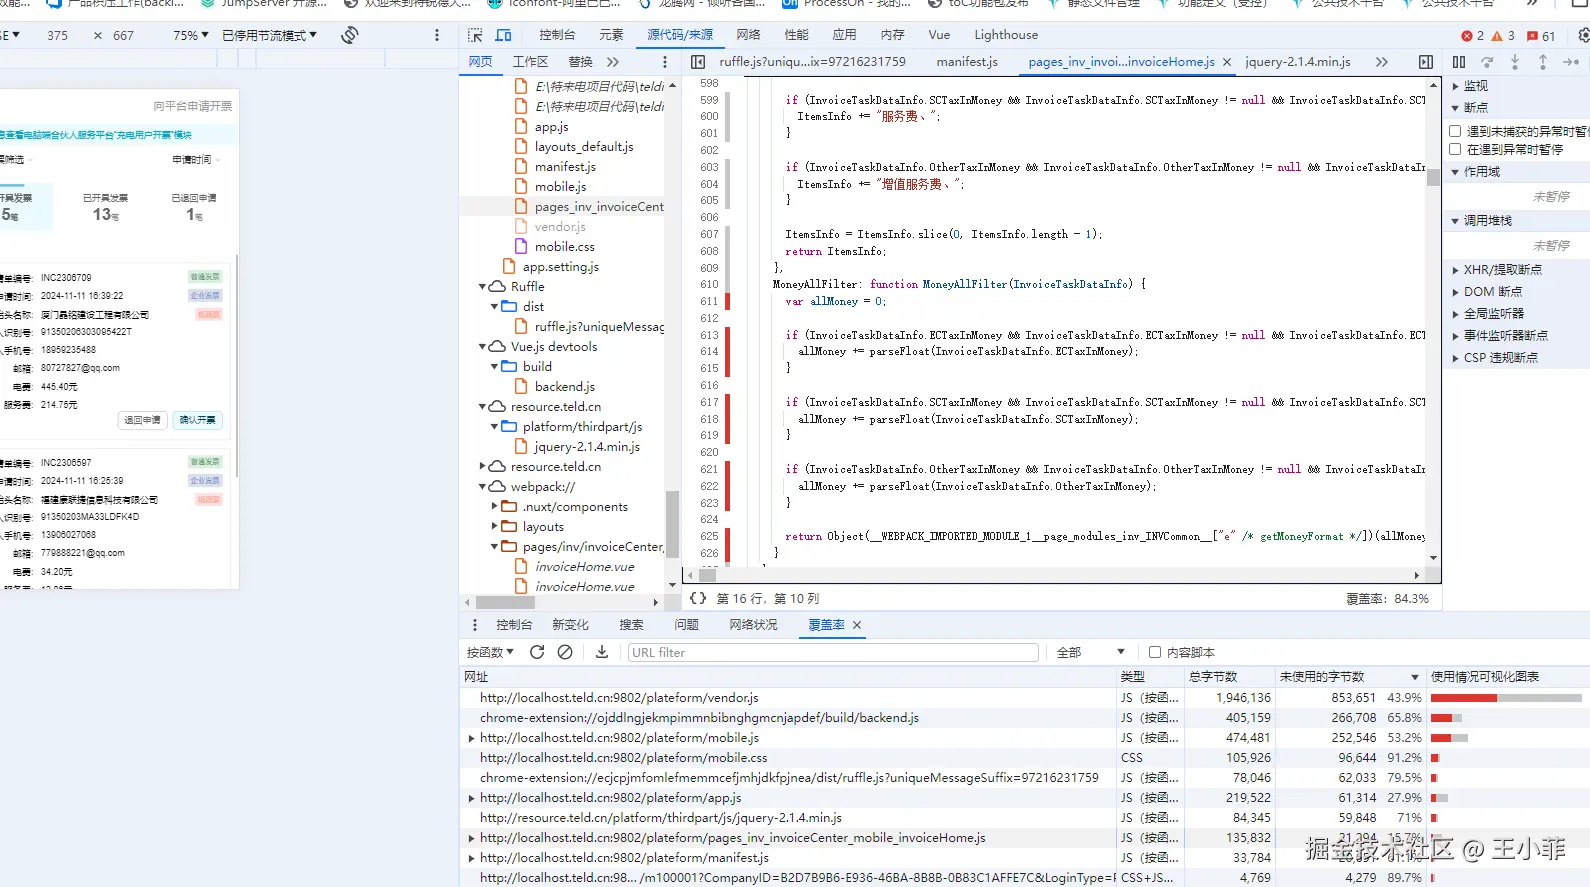Click the inspect element picker icon
Image resolution: width=1590 pixels, height=887 pixels.
[475, 35]
